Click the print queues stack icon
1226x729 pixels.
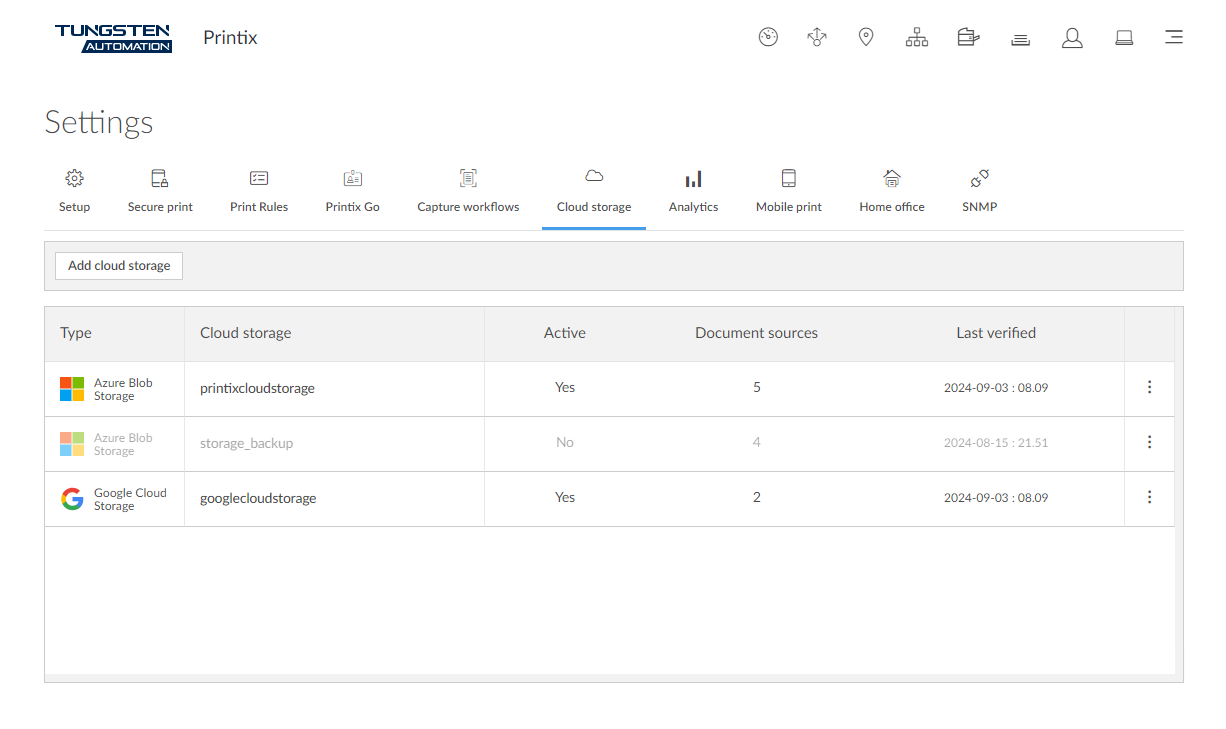(1020, 39)
